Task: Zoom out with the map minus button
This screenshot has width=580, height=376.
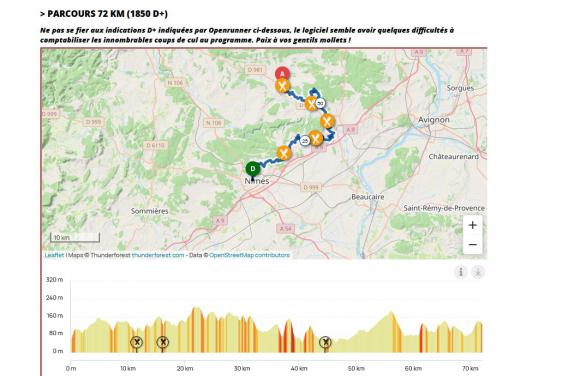Action: coord(472,245)
